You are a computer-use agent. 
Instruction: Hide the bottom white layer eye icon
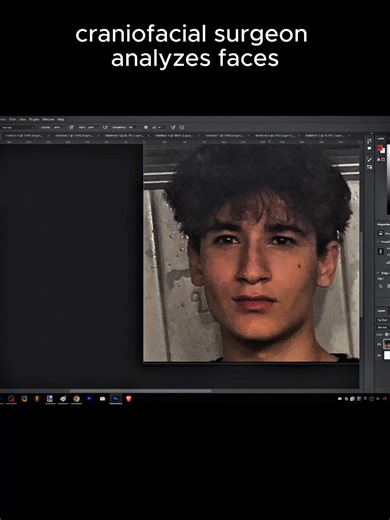tap(379, 355)
